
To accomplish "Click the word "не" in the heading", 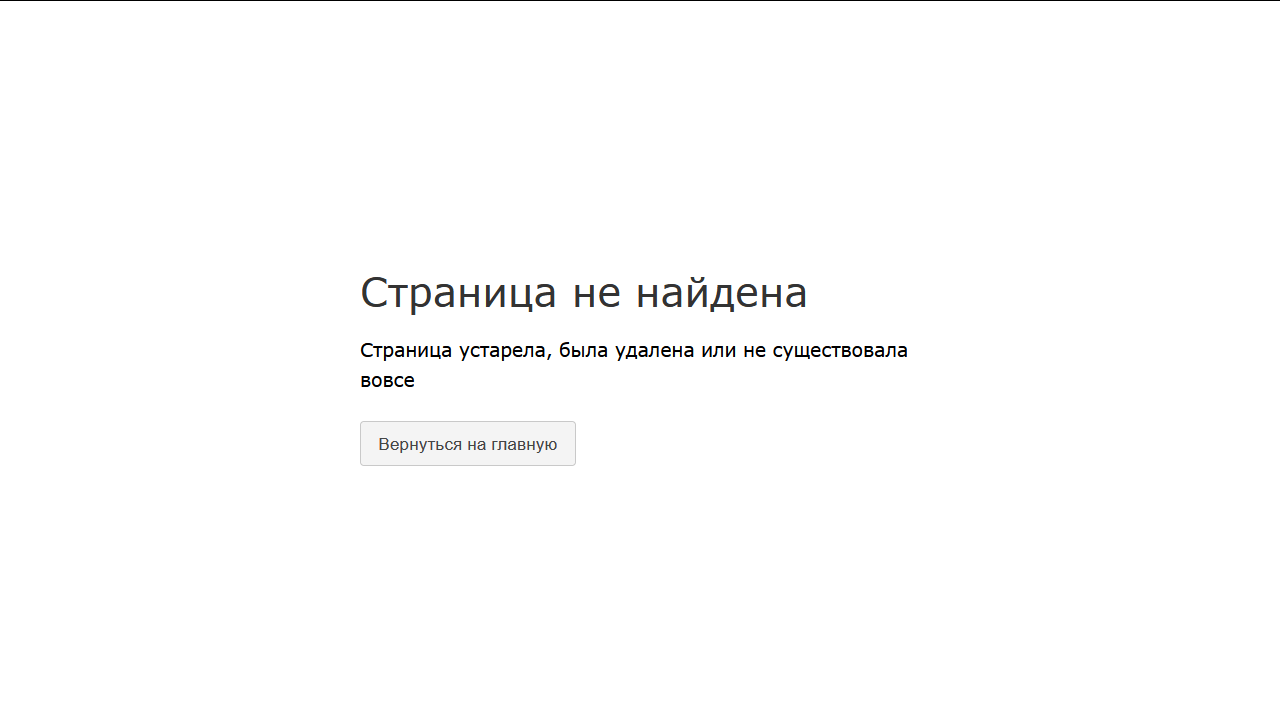I will 596,293.
